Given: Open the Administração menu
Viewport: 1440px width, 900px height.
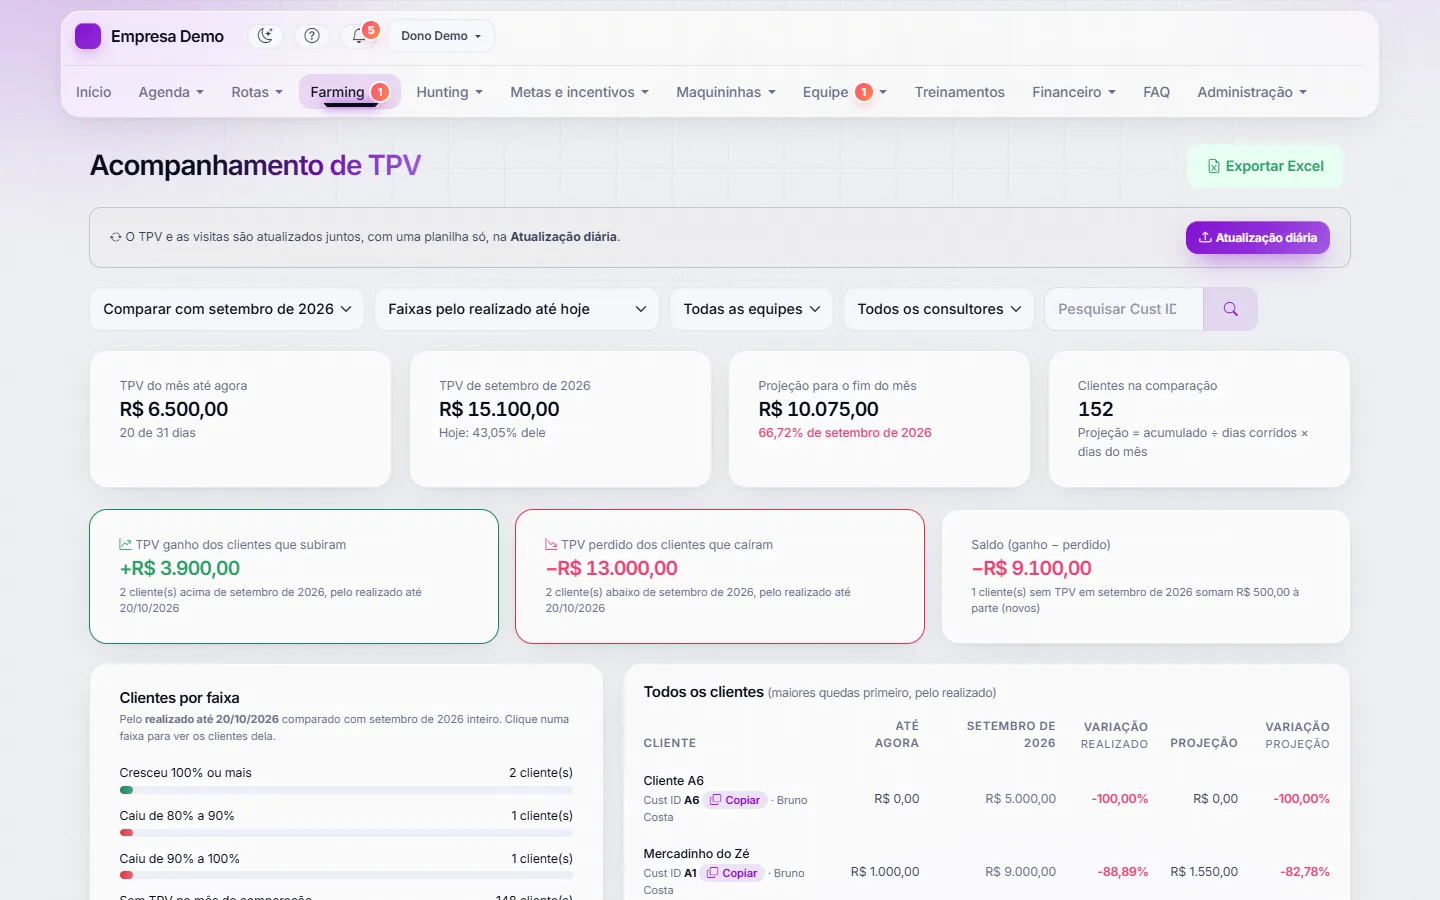Looking at the screenshot, I should (x=1252, y=92).
